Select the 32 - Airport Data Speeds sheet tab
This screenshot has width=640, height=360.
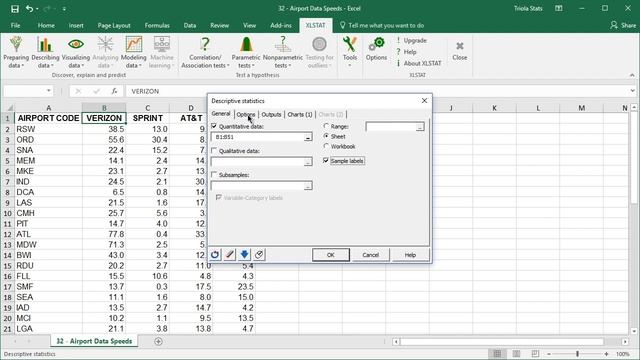pos(94,341)
